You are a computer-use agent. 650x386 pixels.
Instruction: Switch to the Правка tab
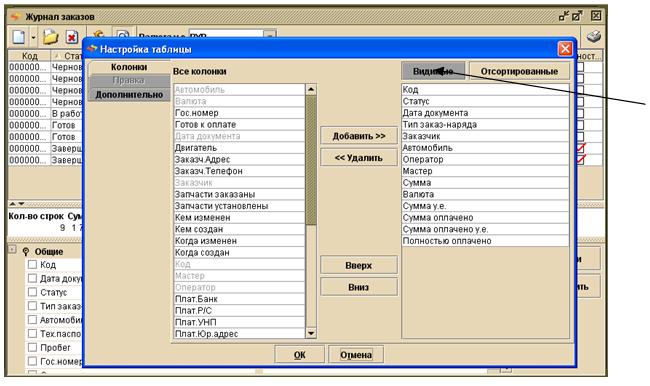pos(129,80)
